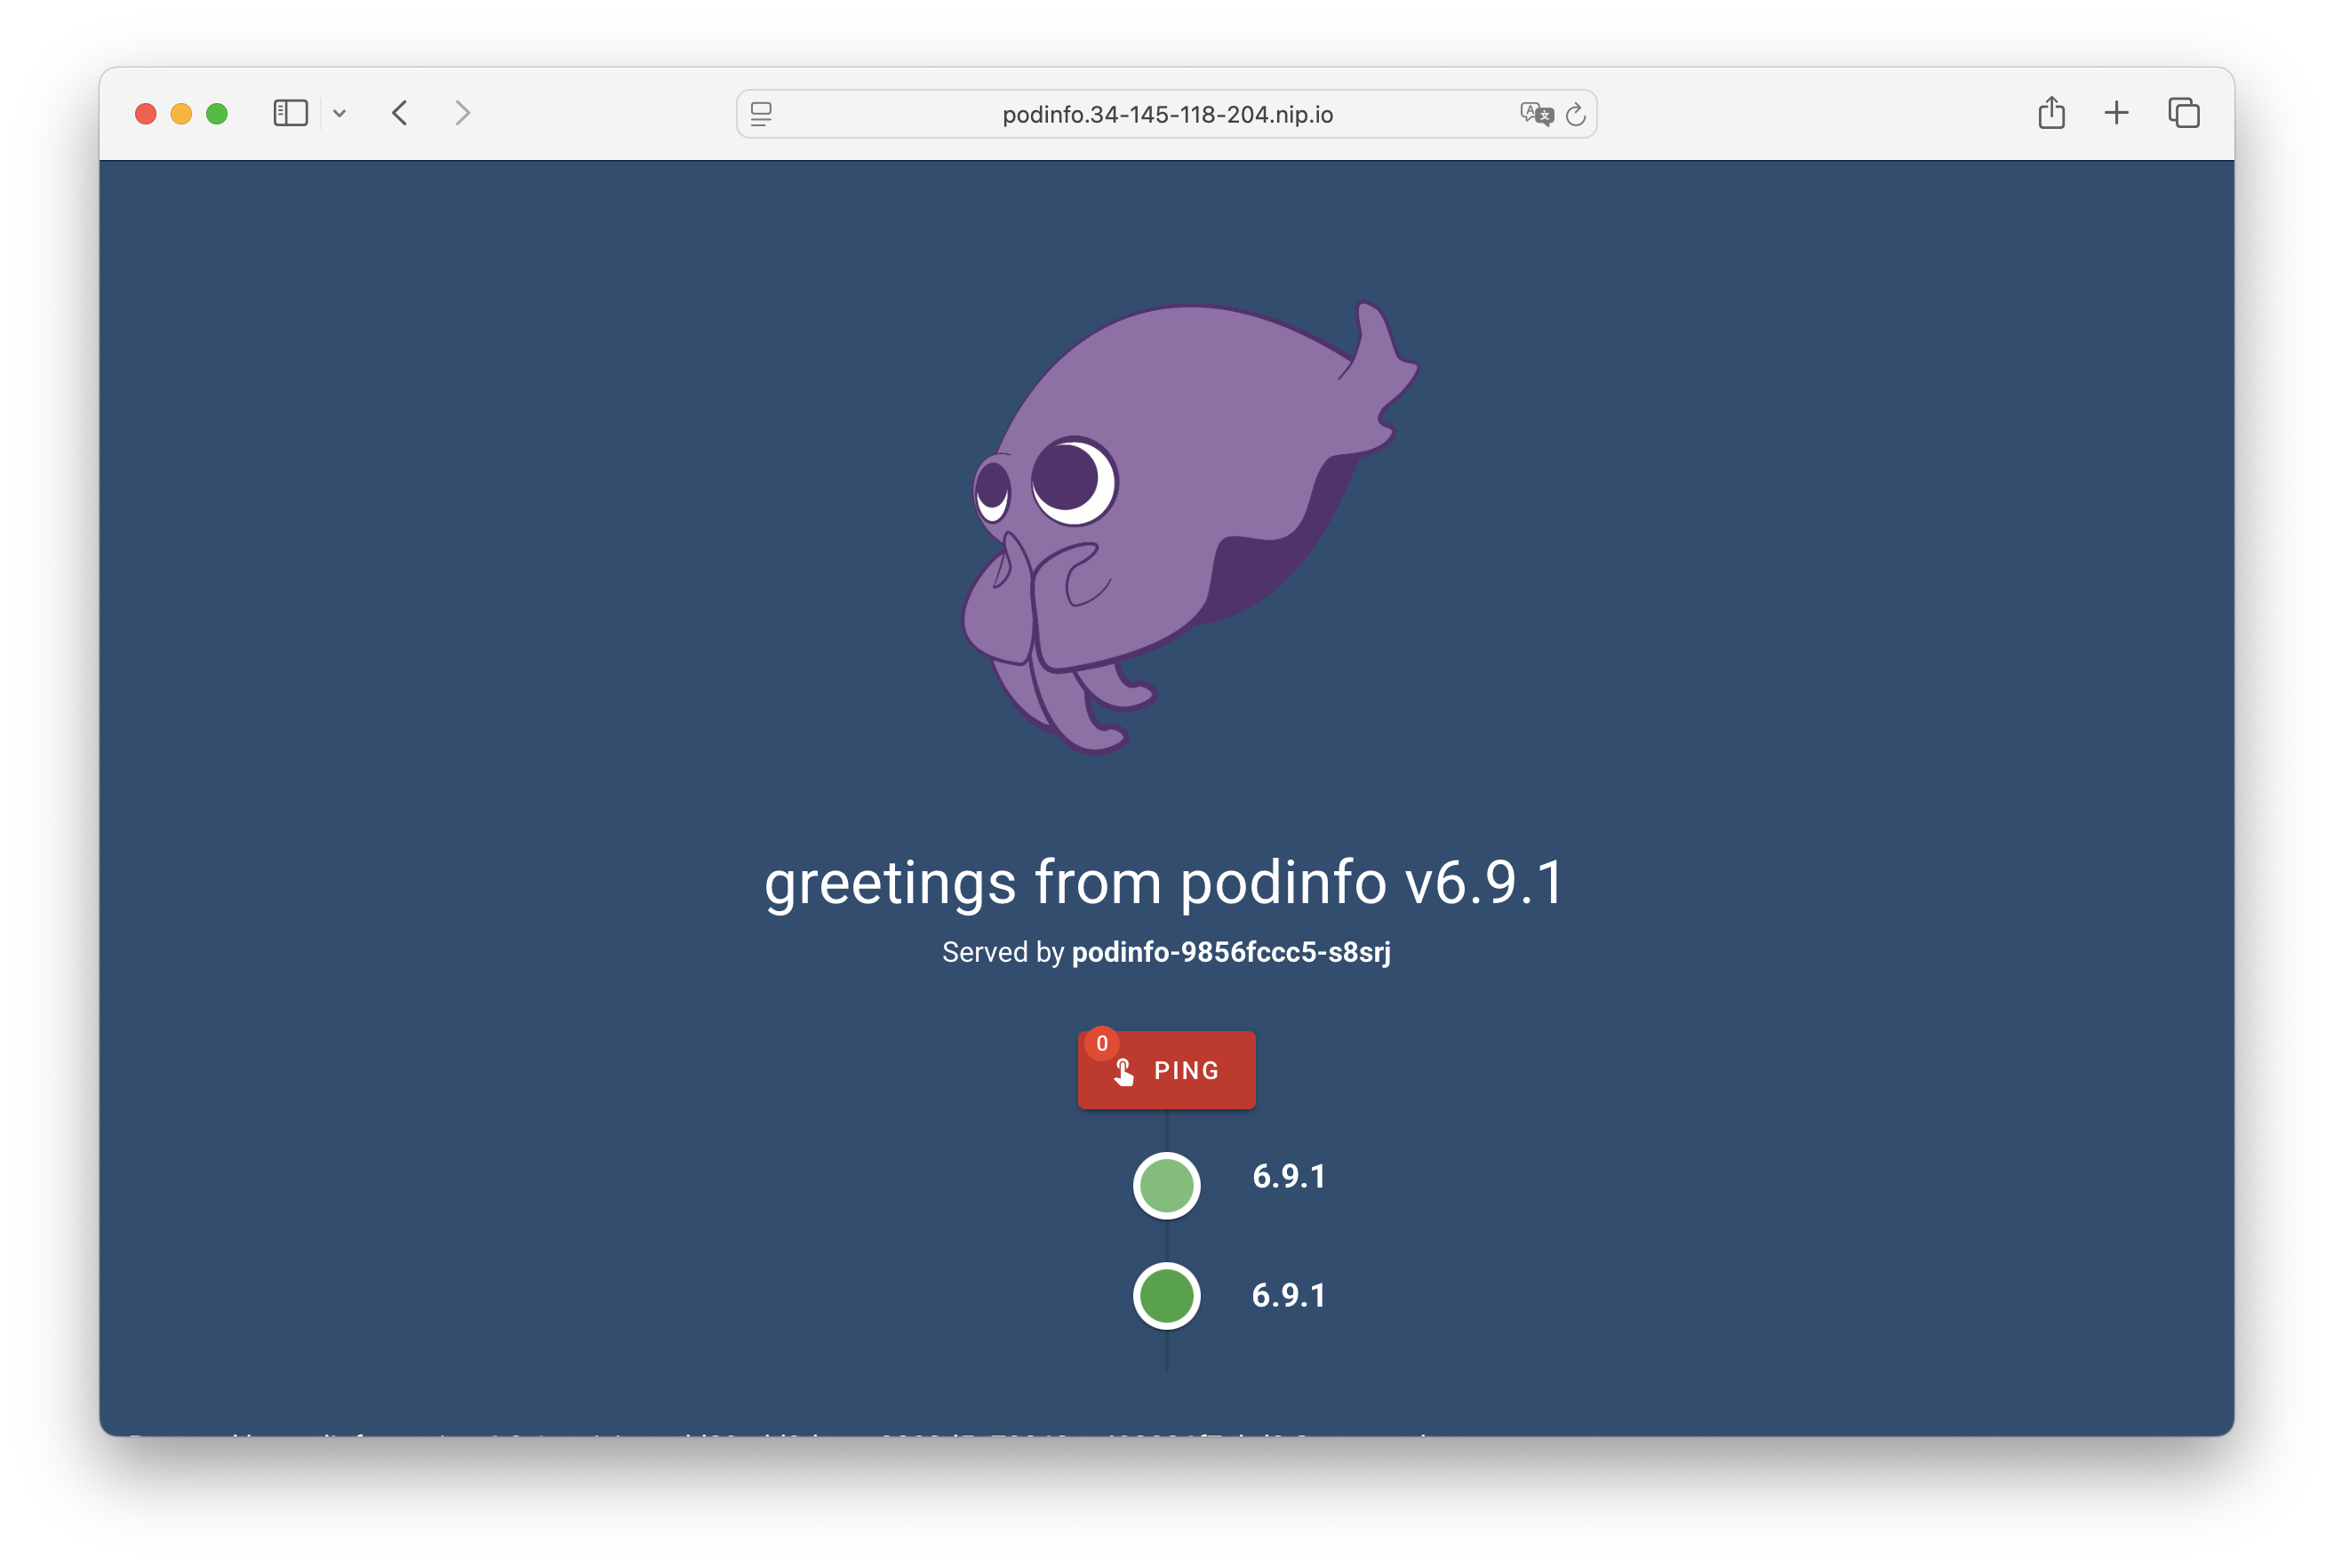2334x1568 pixels.
Task: Click the podinfo-9856fccc5-s8srj pod name
Action: 1231,952
